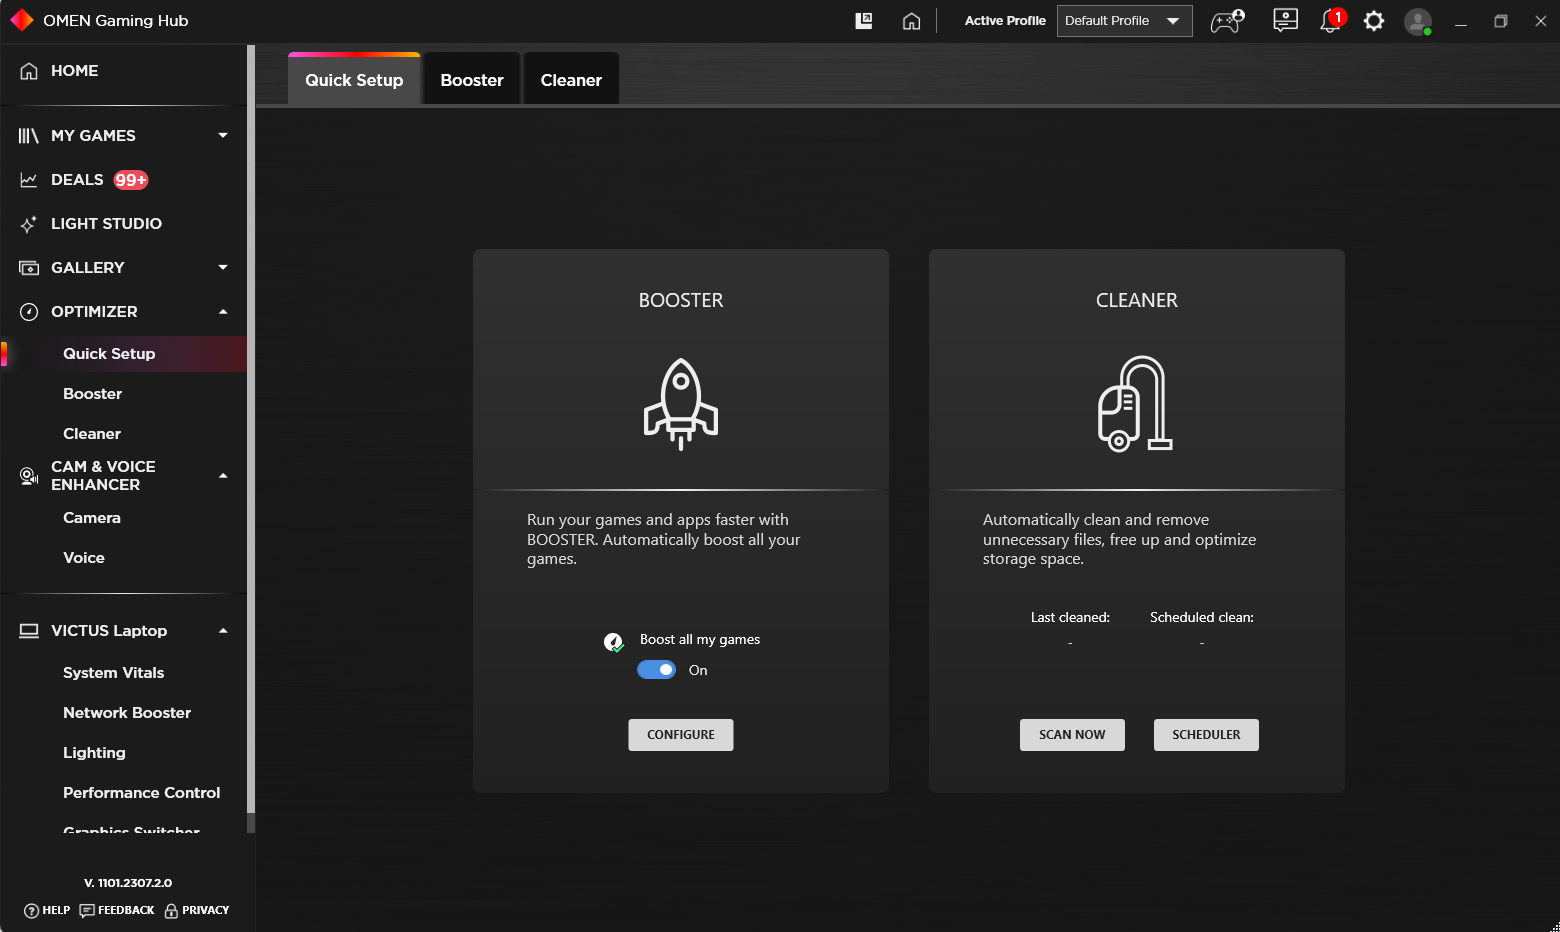This screenshot has height=932, width=1560.
Task: Open the PRIVACY link
Action: (x=197, y=910)
